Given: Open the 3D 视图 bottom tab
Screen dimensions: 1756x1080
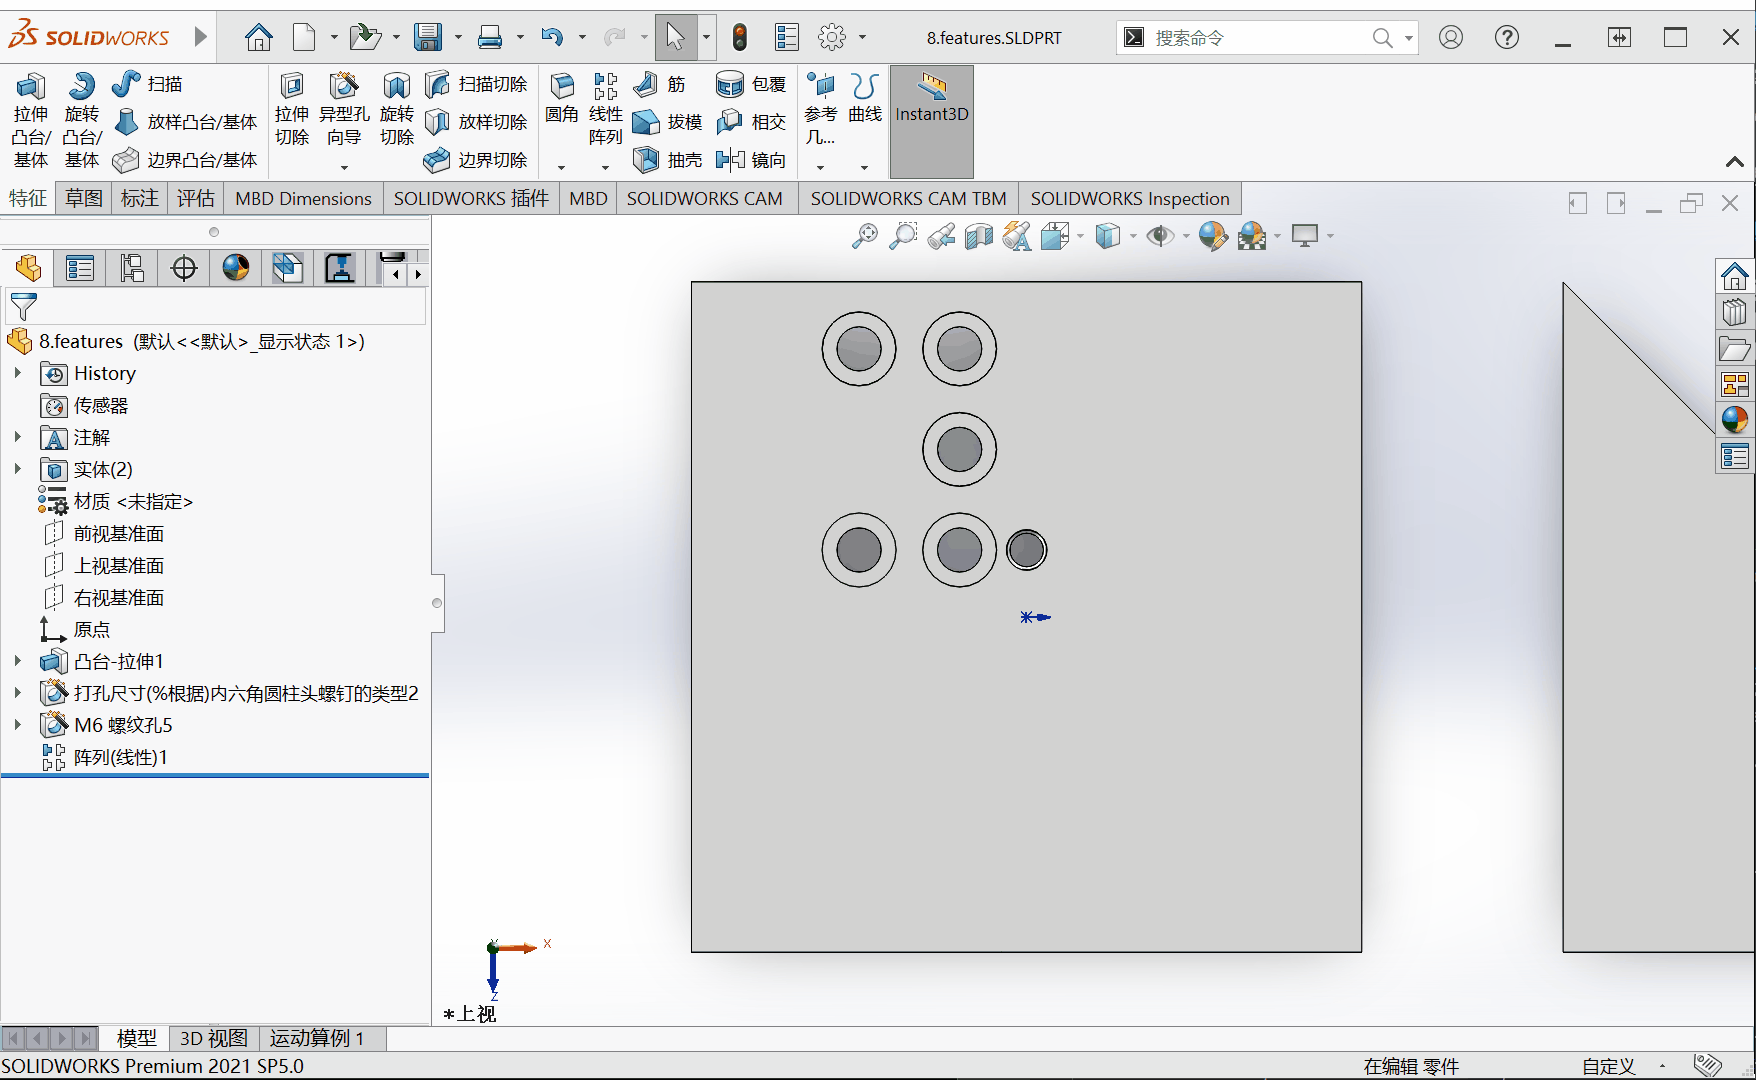Looking at the screenshot, I should [x=214, y=1038].
